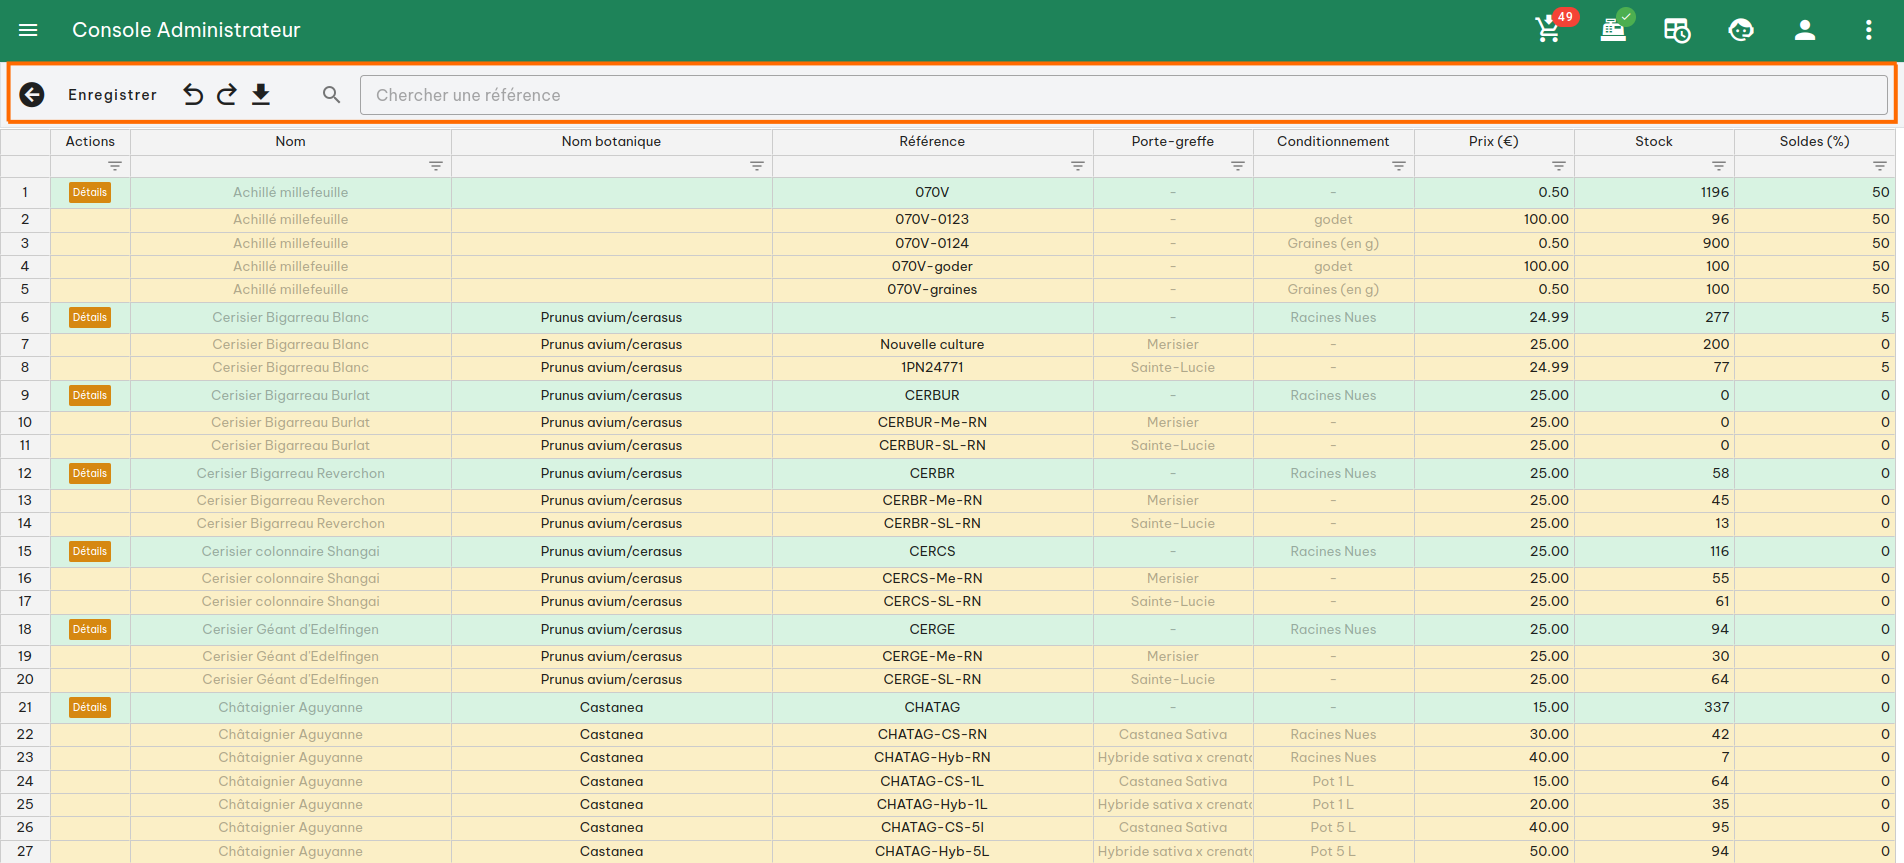Redo the last change
Viewport: 1904px width, 863px height.
(x=227, y=95)
